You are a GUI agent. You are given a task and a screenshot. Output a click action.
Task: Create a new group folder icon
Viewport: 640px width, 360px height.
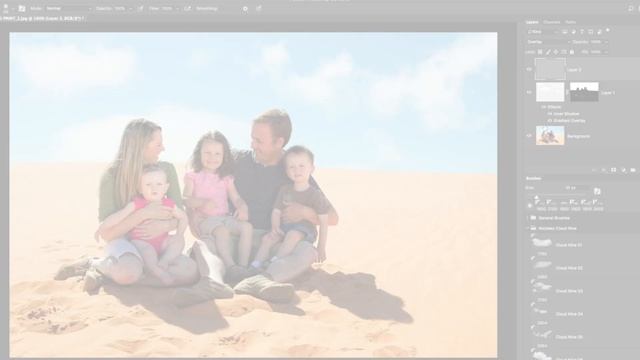click(633, 170)
